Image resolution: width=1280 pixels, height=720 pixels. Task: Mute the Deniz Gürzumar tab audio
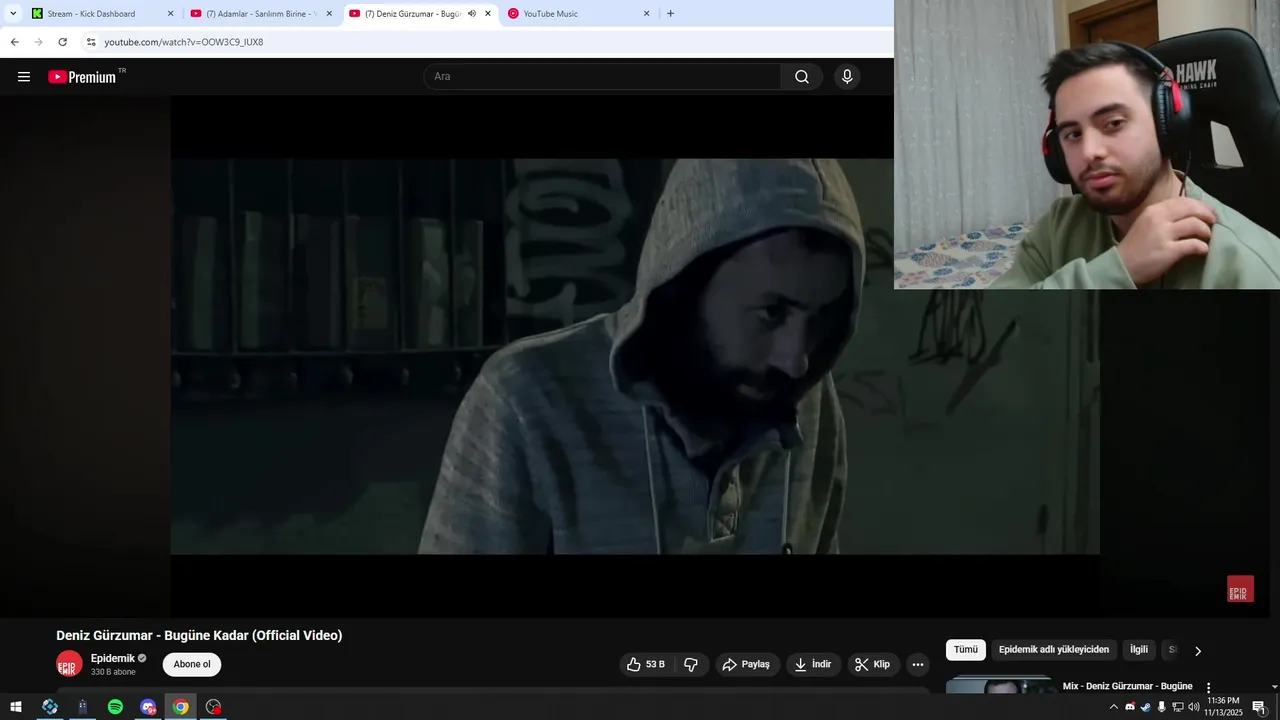coord(472,14)
